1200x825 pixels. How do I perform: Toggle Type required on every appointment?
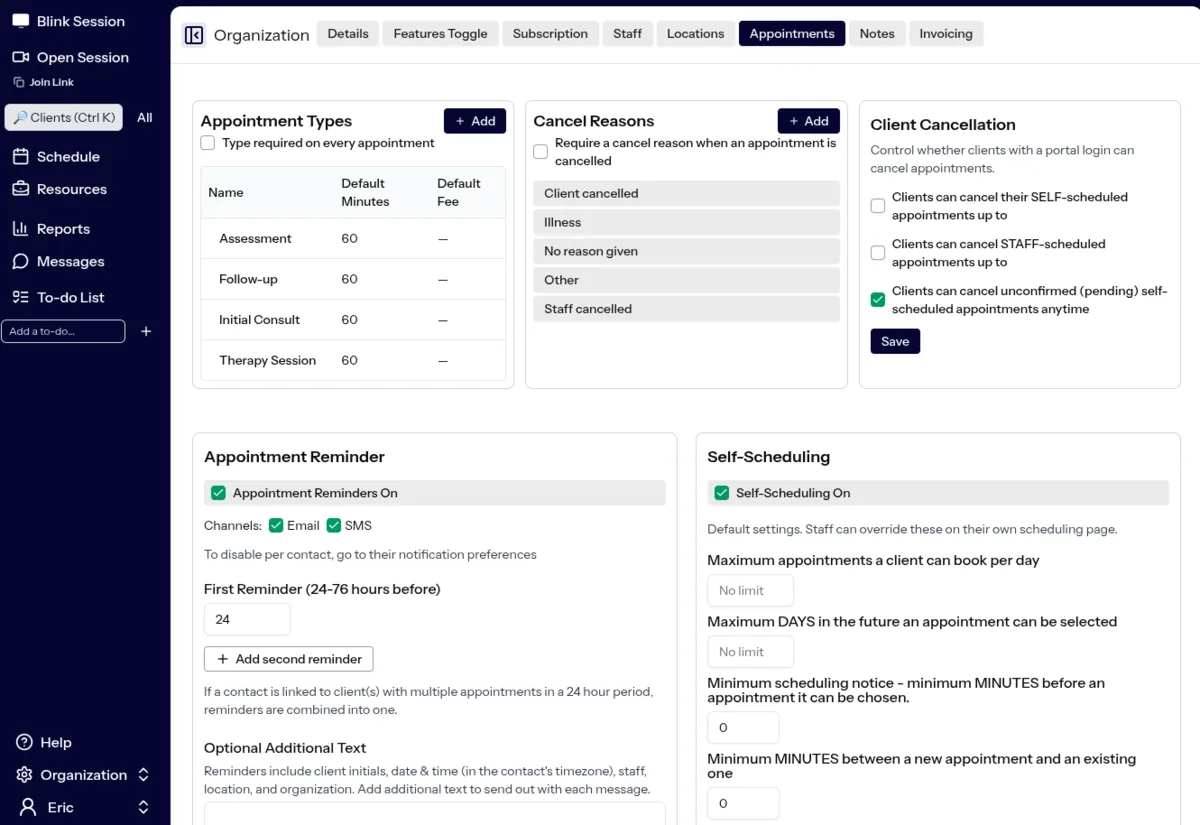point(208,143)
